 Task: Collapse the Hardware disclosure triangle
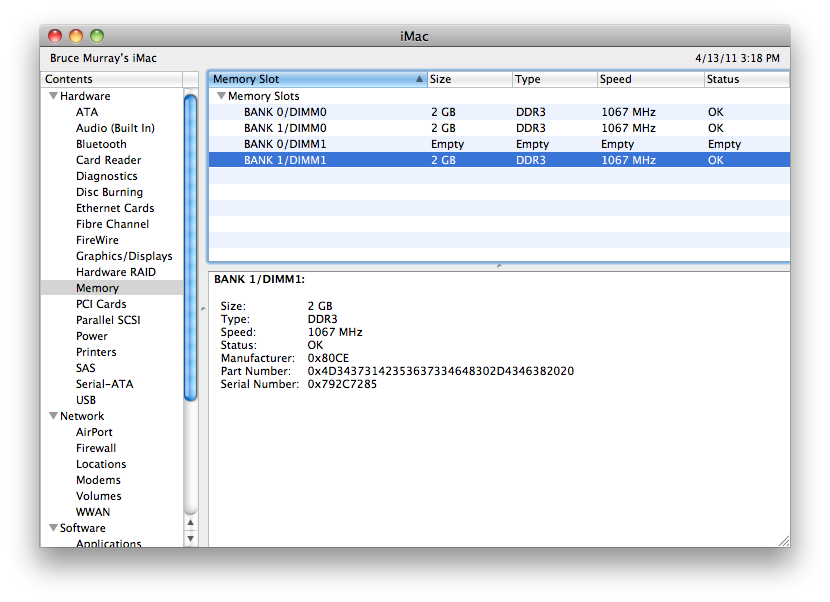pos(53,96)
